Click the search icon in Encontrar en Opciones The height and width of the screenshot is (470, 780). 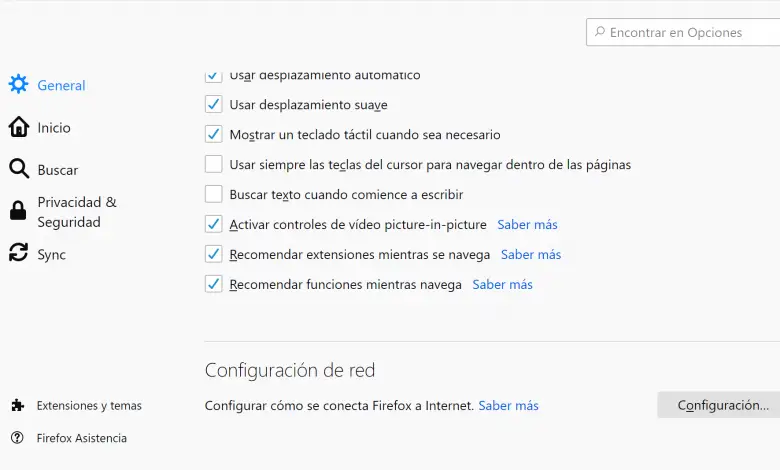599,32
